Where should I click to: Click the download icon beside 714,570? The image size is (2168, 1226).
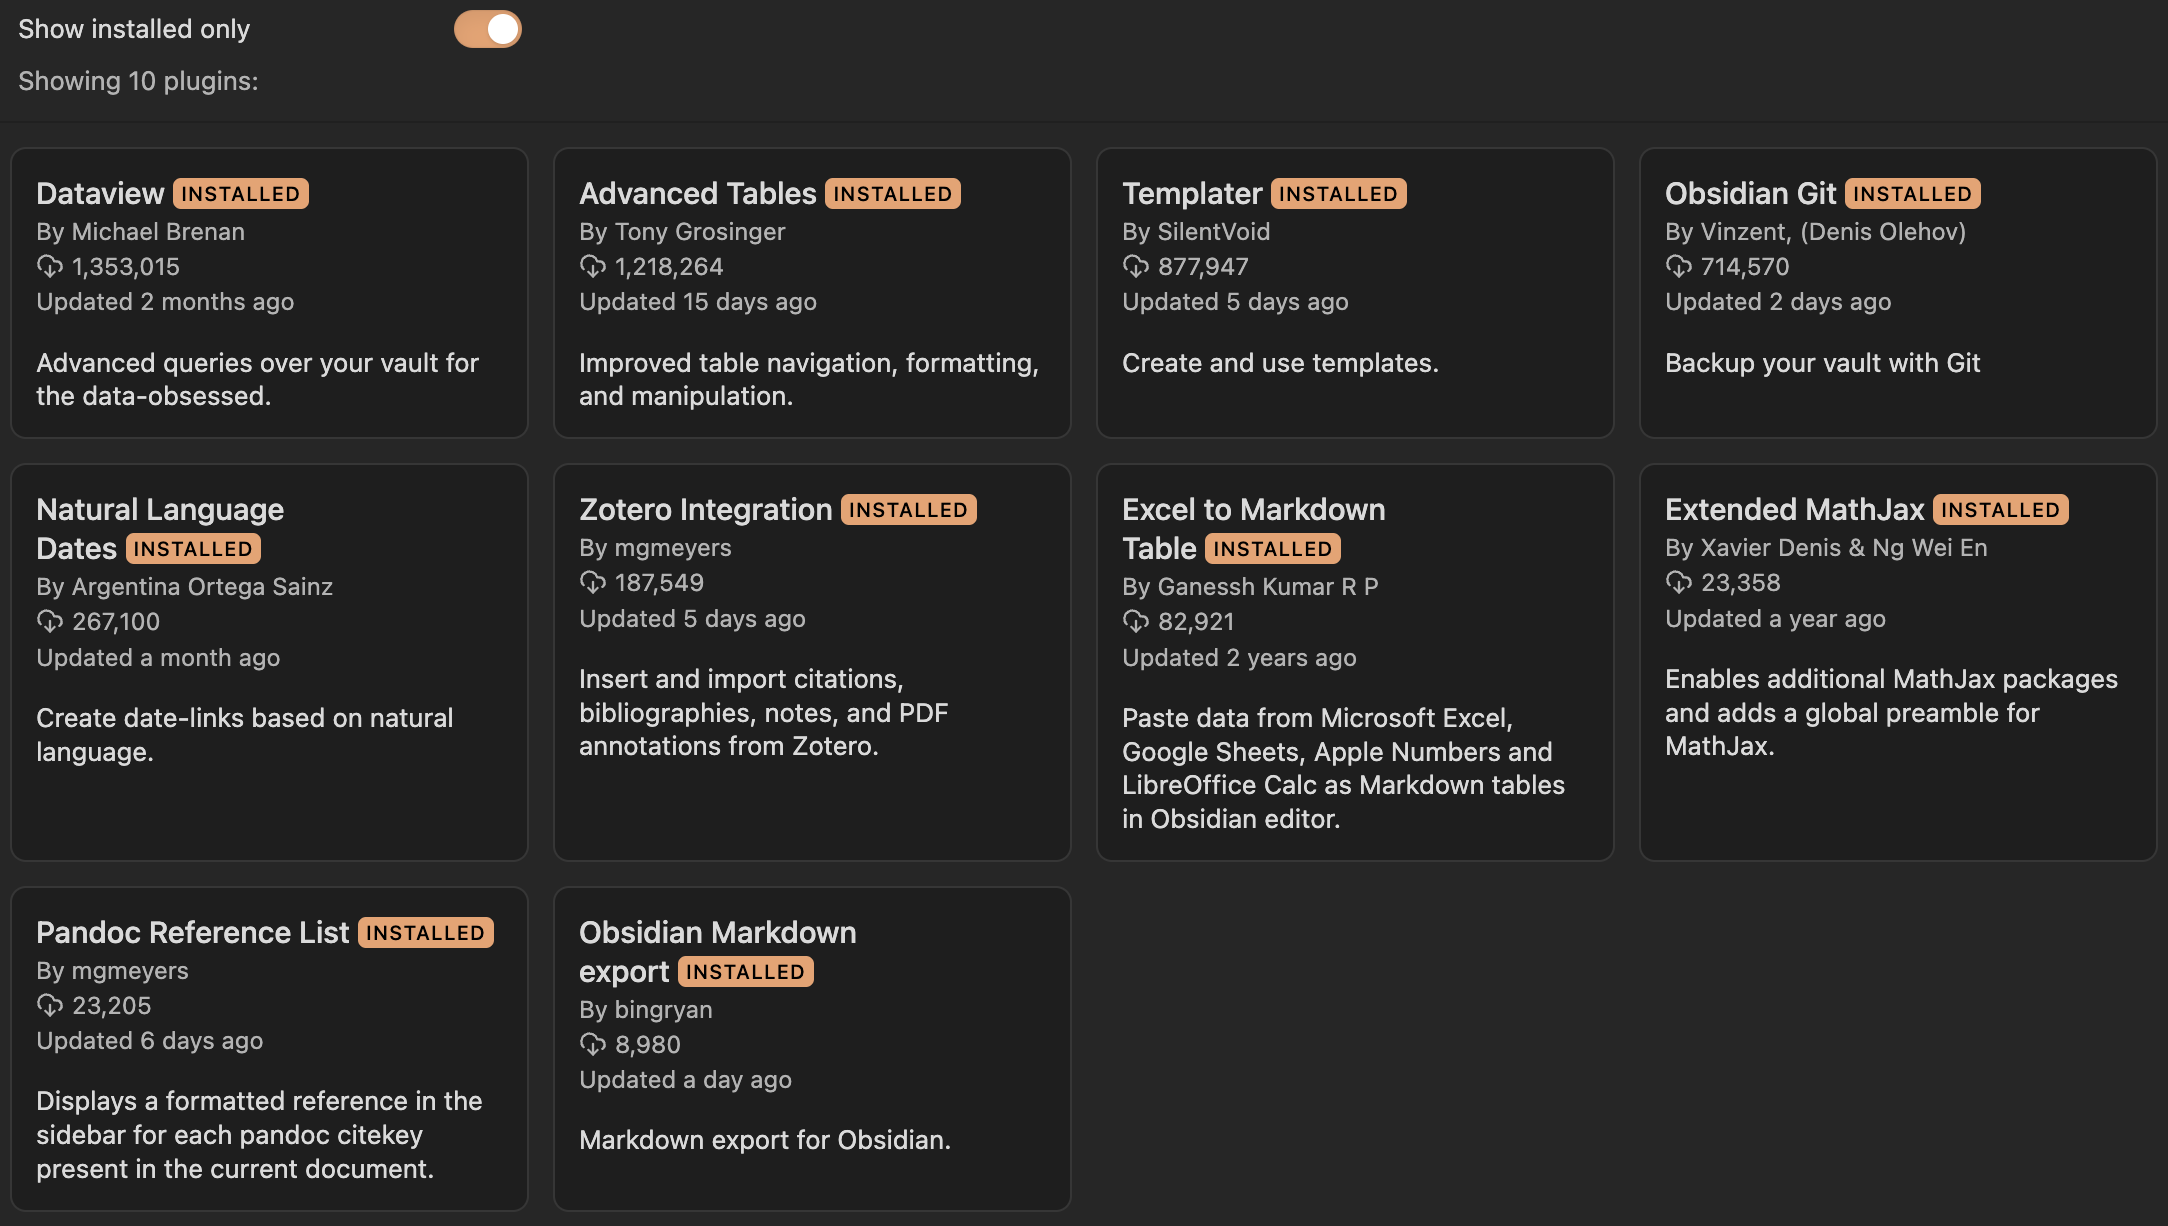[x=1679, y=267]
